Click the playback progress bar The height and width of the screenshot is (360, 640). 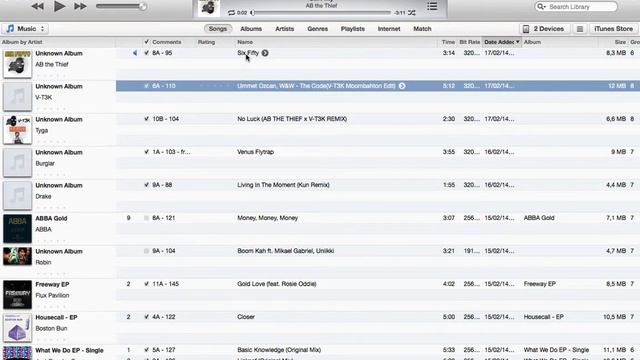pyautogui.click(x=322, y=13)
